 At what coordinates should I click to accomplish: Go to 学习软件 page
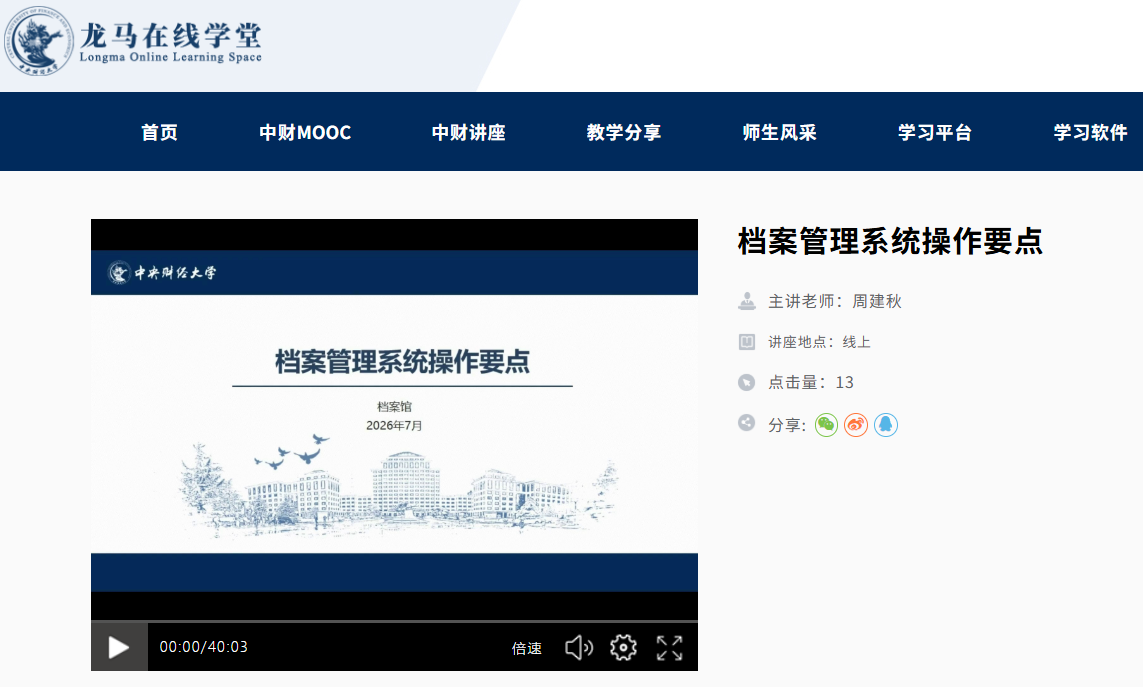[x=1091, y=132]
